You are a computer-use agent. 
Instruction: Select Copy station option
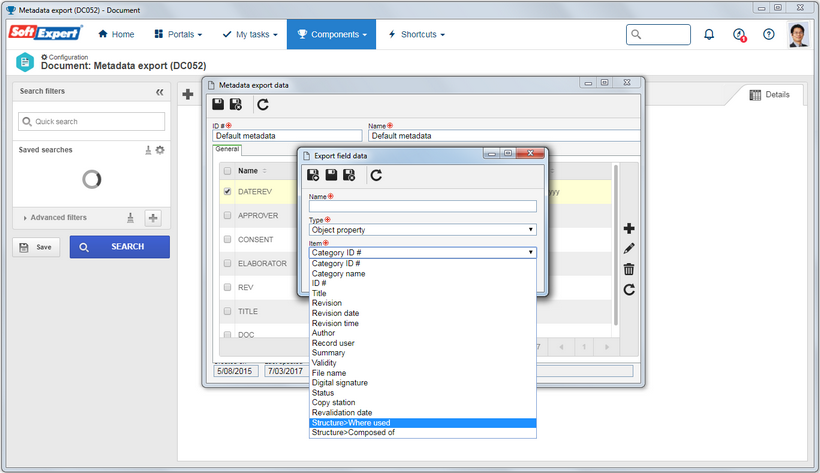coord(423,402)
